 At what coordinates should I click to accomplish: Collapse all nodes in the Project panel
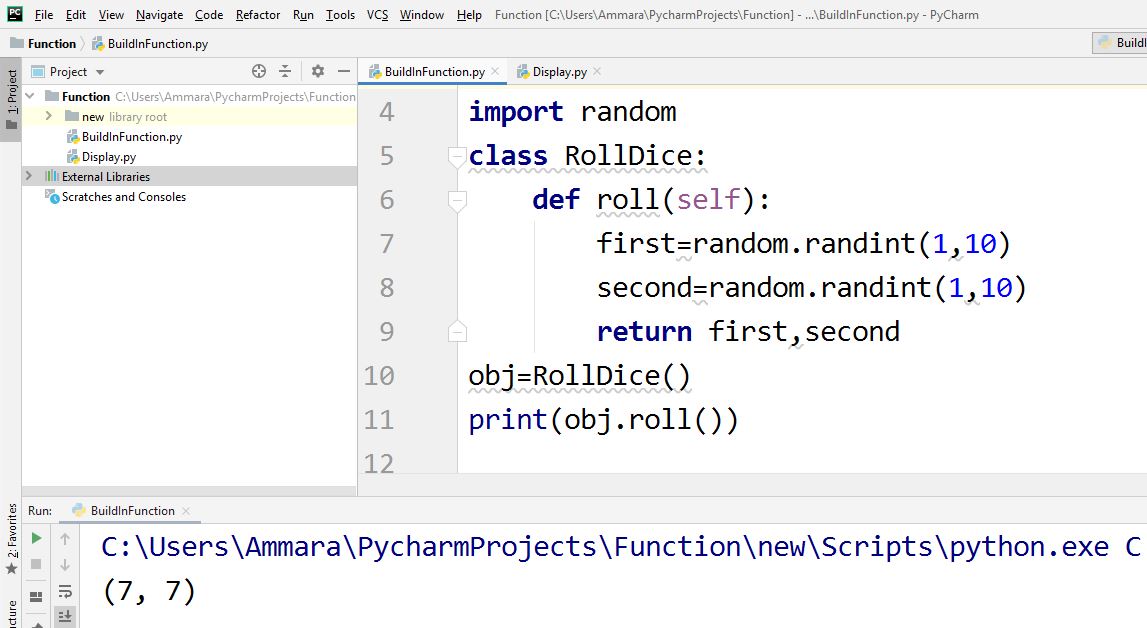point(285,71)
